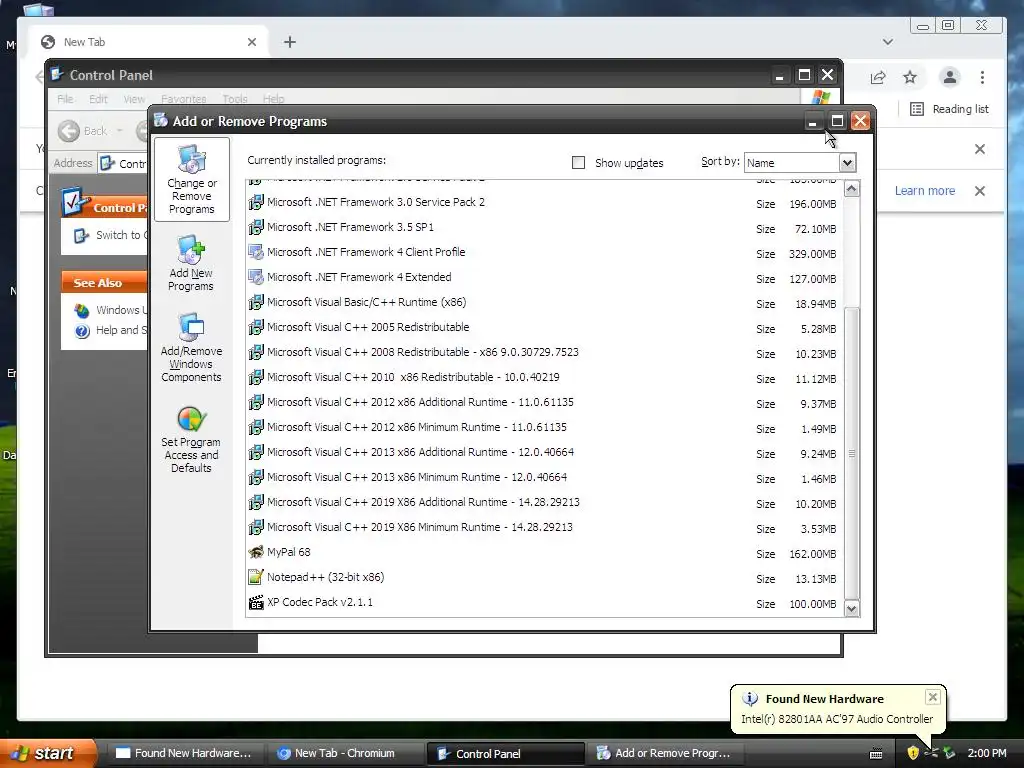Click the XP Codec Pack v2.1.1 icon
This screenshot has width=1024, height=768.
[x=256, y=602]
